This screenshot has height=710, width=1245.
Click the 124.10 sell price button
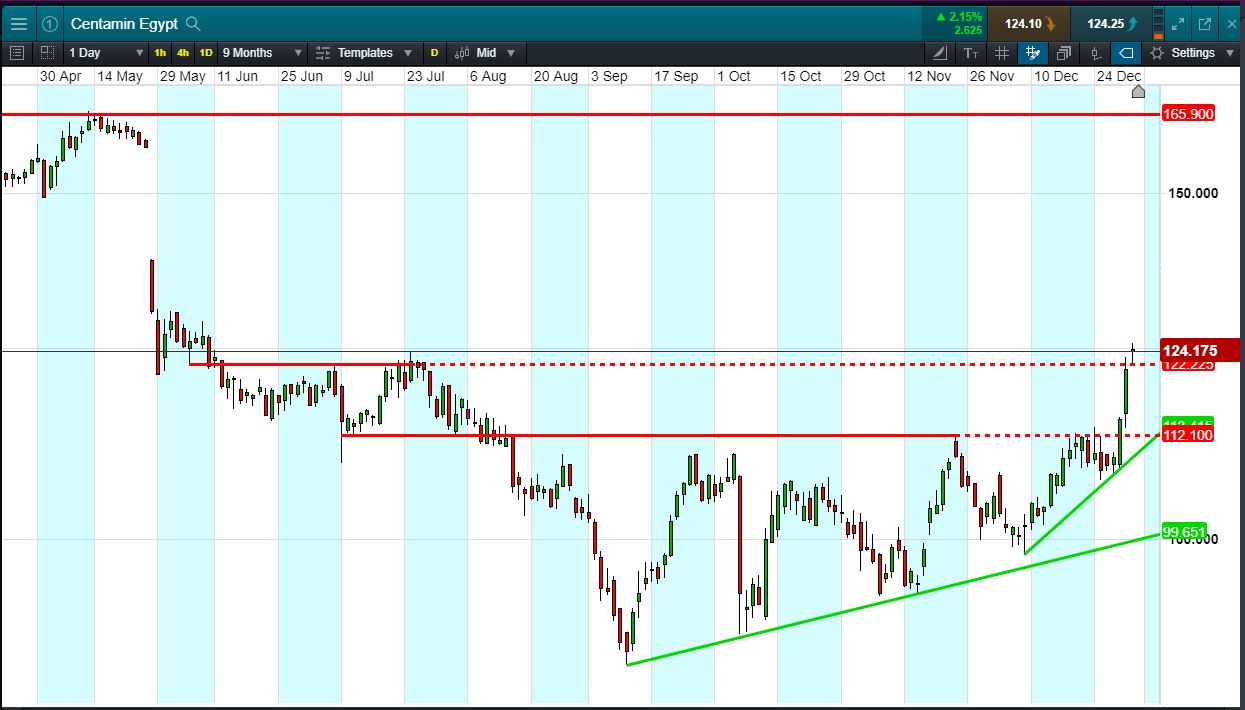click(x=1029, y=23)
